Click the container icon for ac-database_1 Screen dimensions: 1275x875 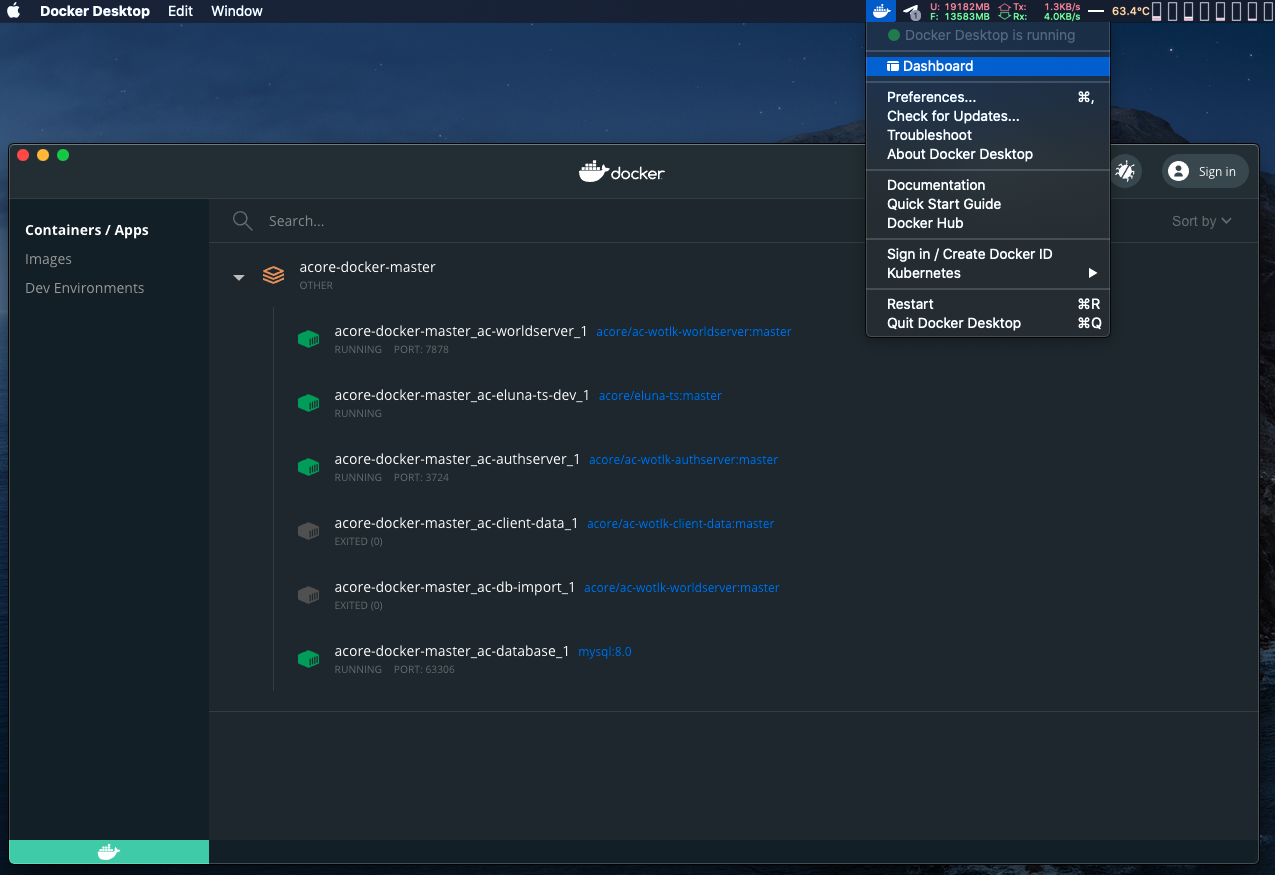coord(308,659)
